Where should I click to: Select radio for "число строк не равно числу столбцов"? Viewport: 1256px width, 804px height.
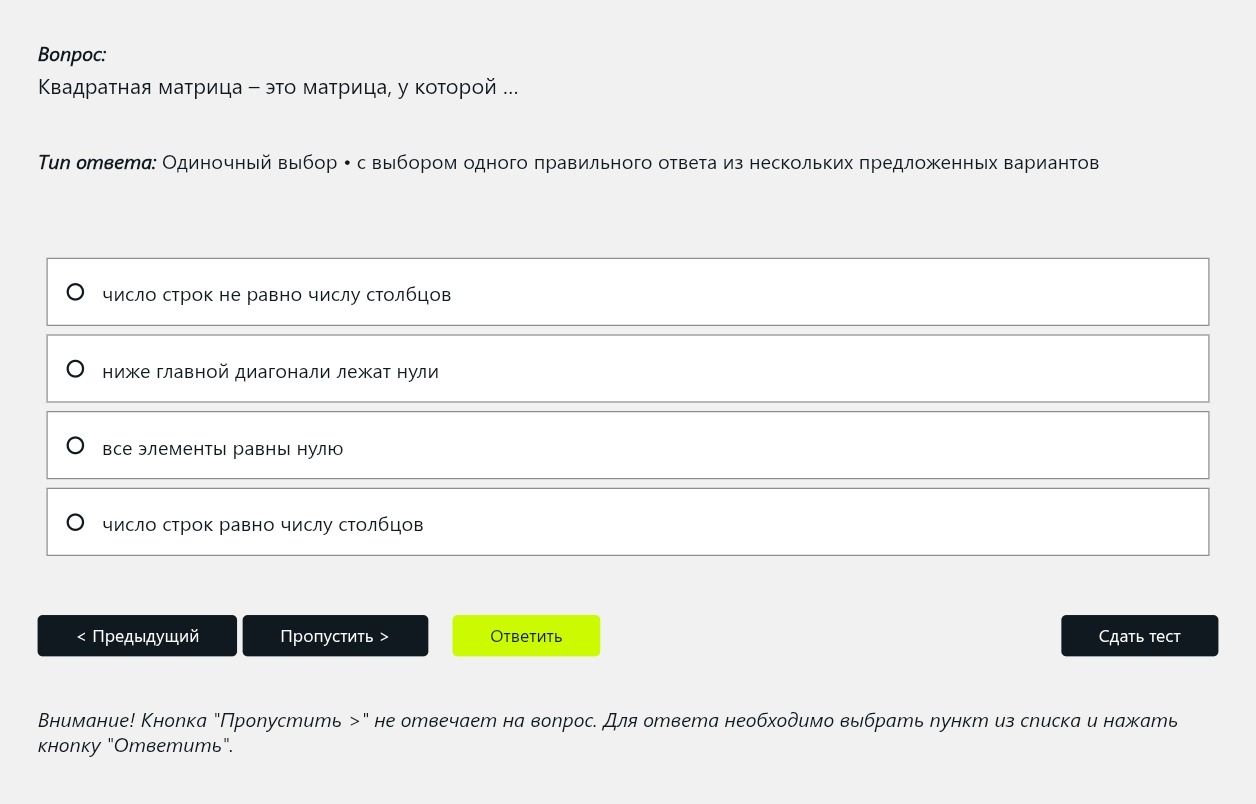75,292
